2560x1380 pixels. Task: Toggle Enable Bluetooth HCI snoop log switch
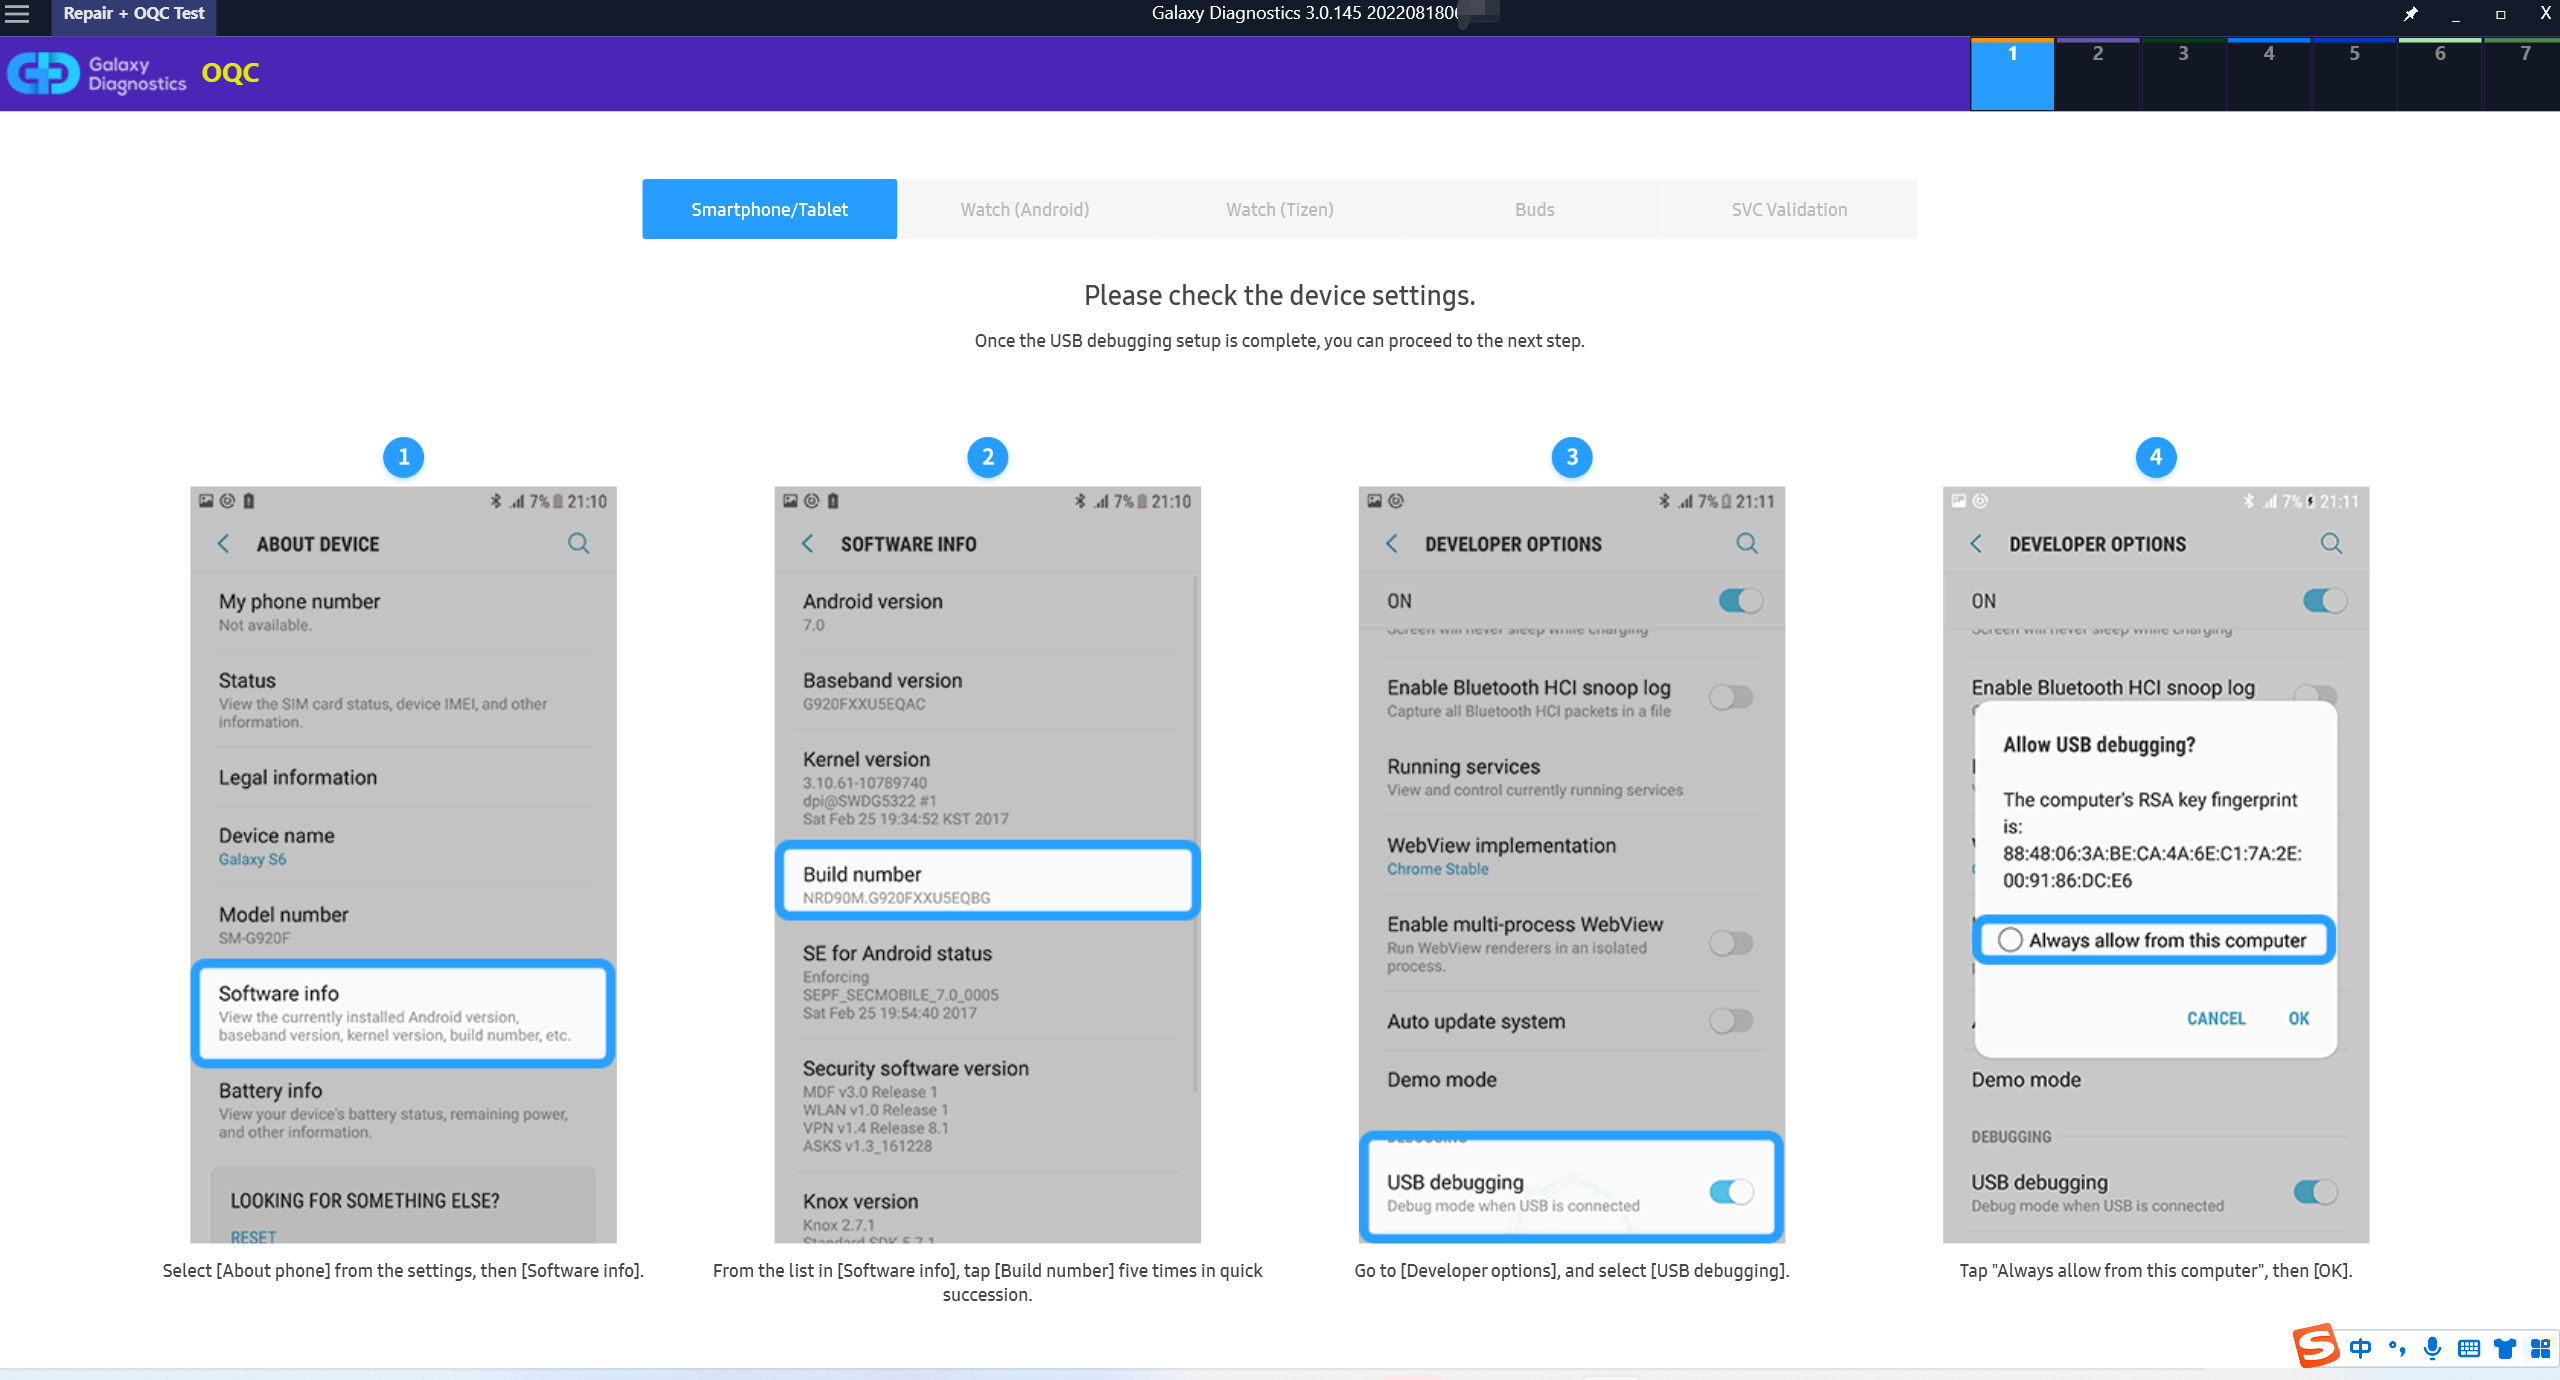pos(1731,696)
